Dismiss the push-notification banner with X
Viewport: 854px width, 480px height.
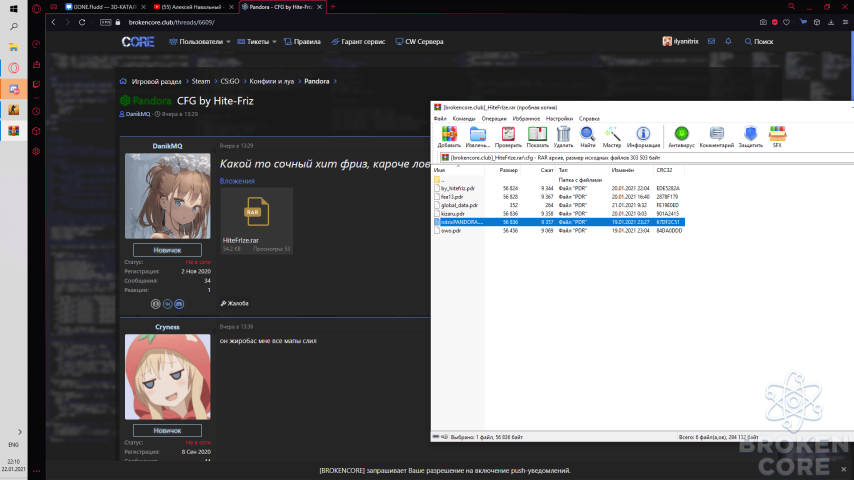click(844, 469)
